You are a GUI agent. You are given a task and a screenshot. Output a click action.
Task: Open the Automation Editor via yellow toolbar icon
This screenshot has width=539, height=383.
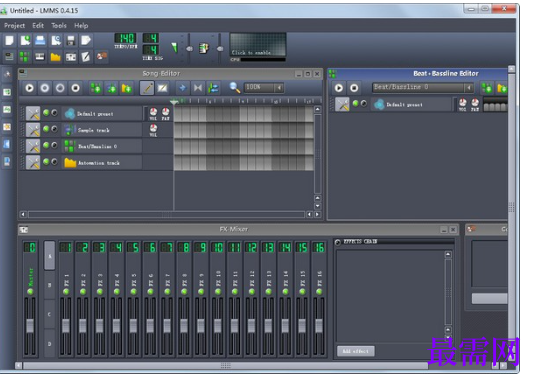click(55, 56)
